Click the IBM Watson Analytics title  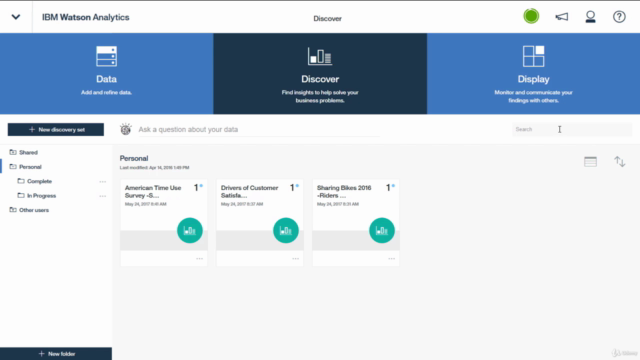point(85,17)
